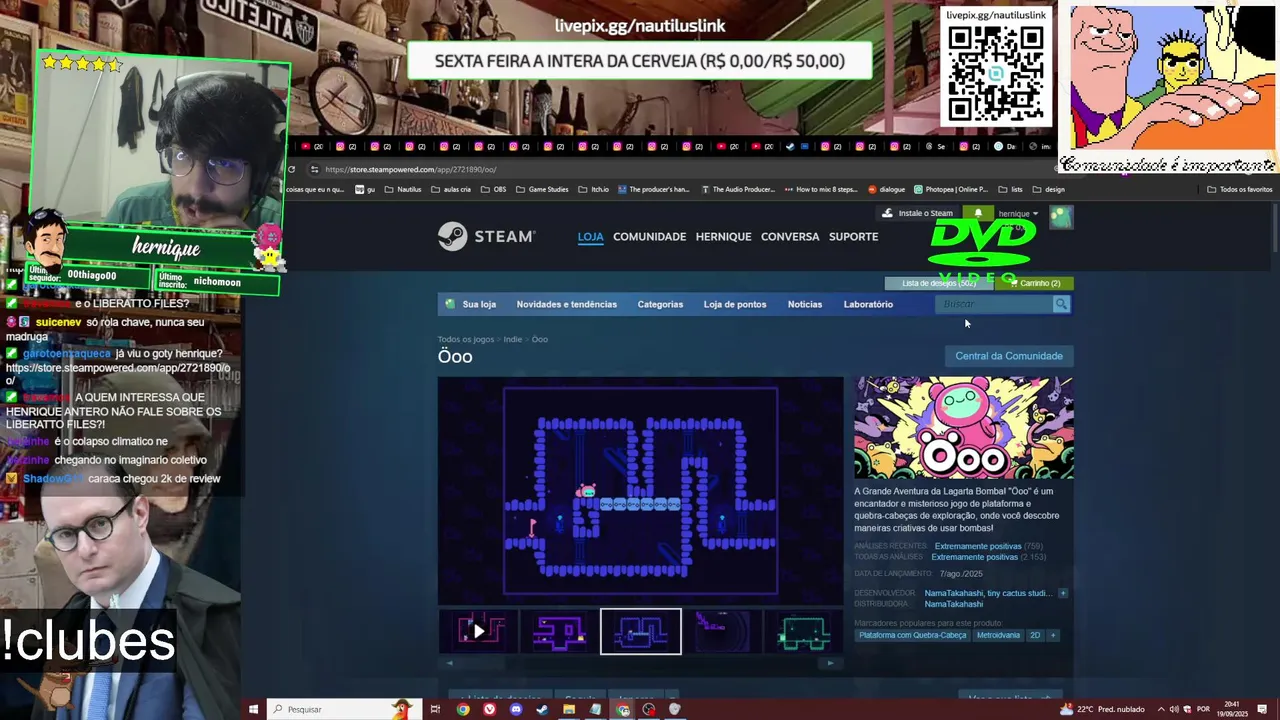Click Instale o Steam button

pos(917,213)
